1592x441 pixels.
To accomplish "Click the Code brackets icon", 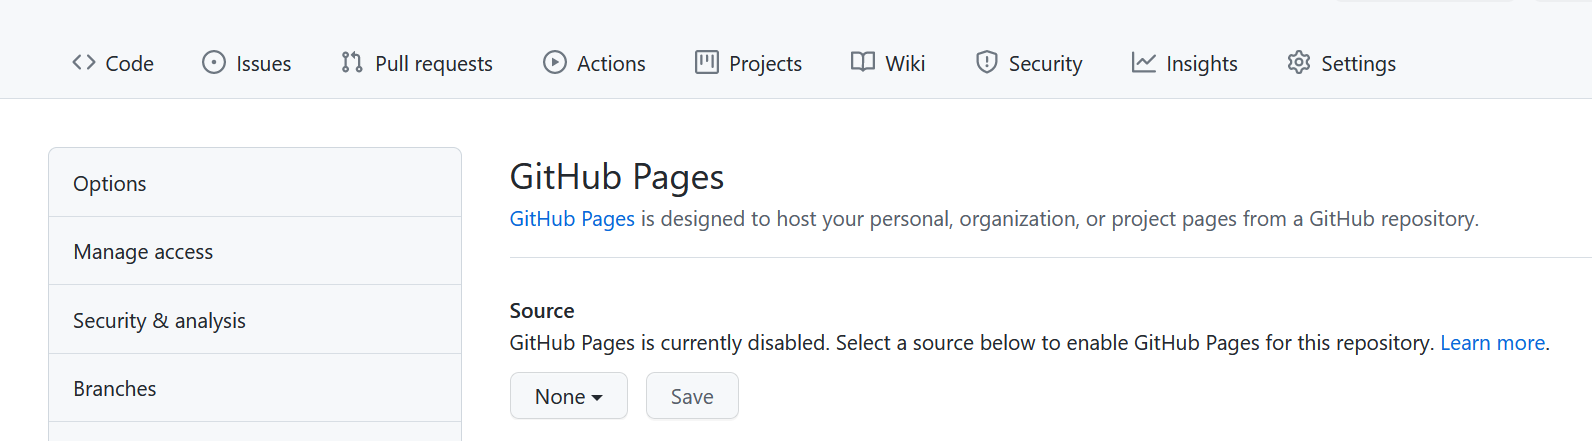I will 84,63.
